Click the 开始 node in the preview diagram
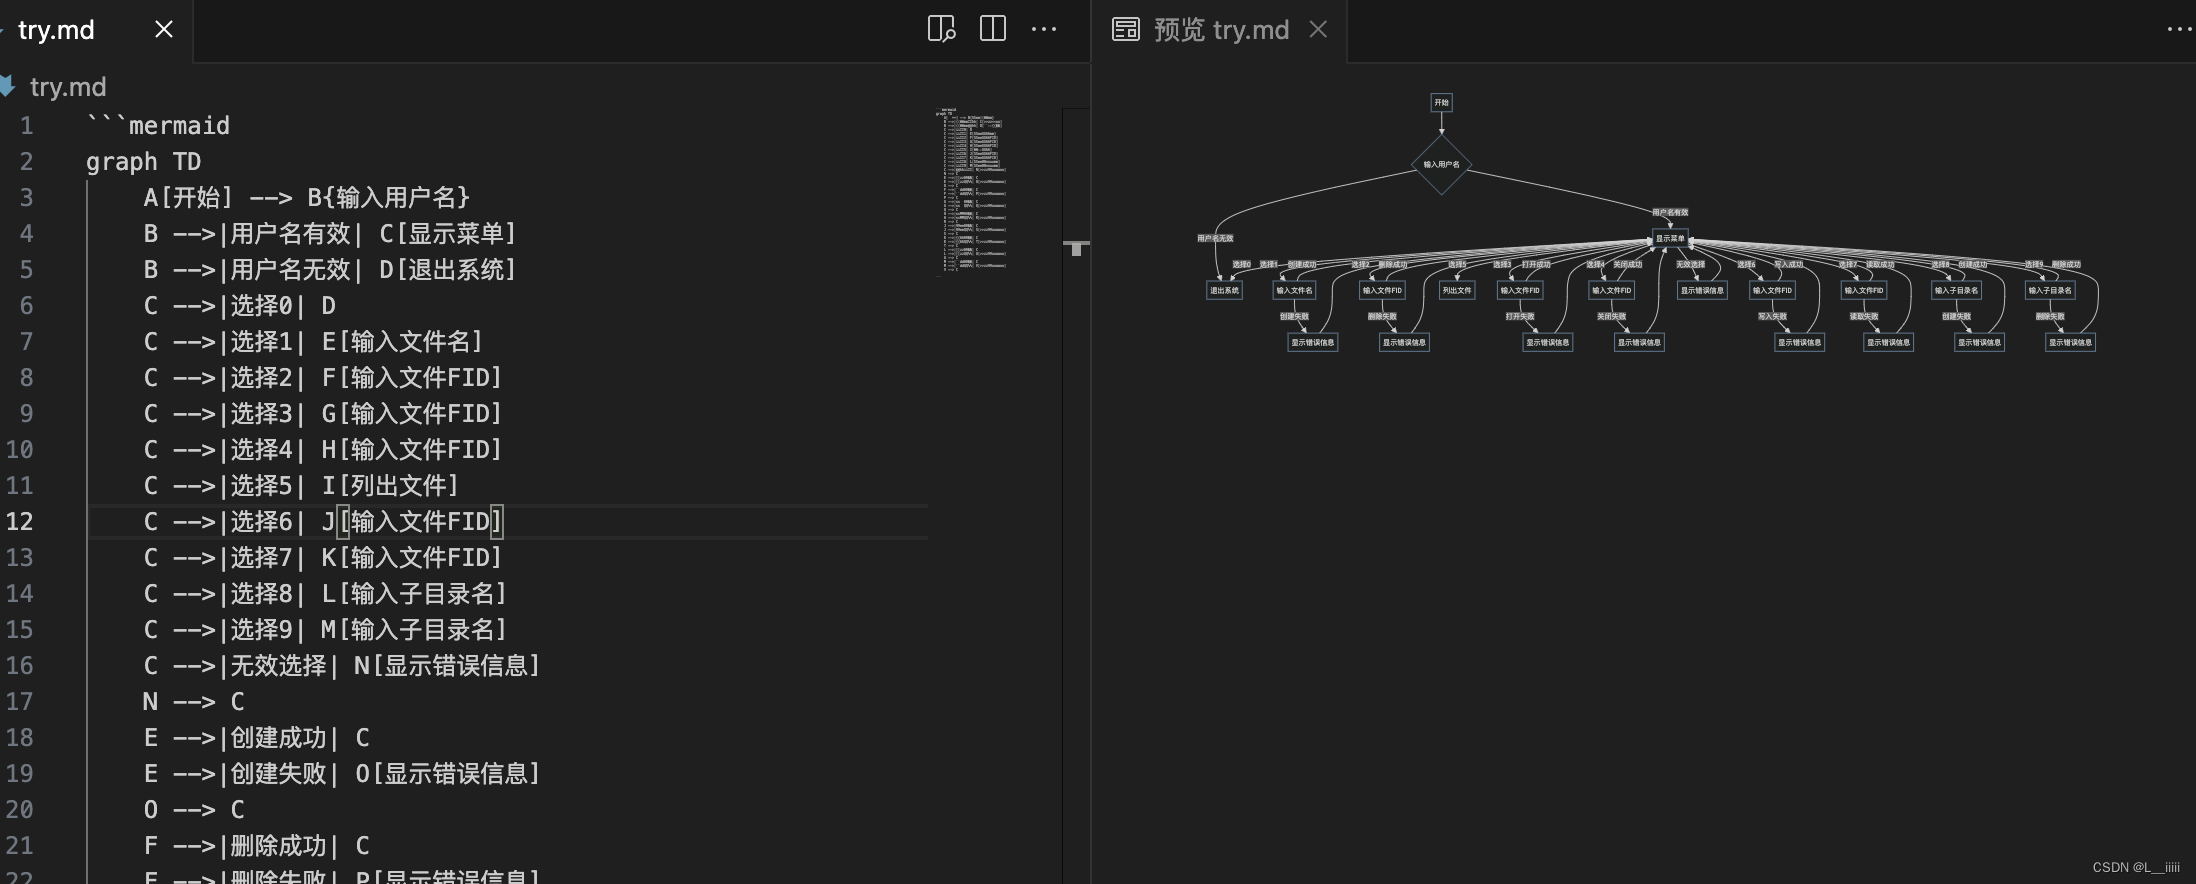 [1441, 102]
